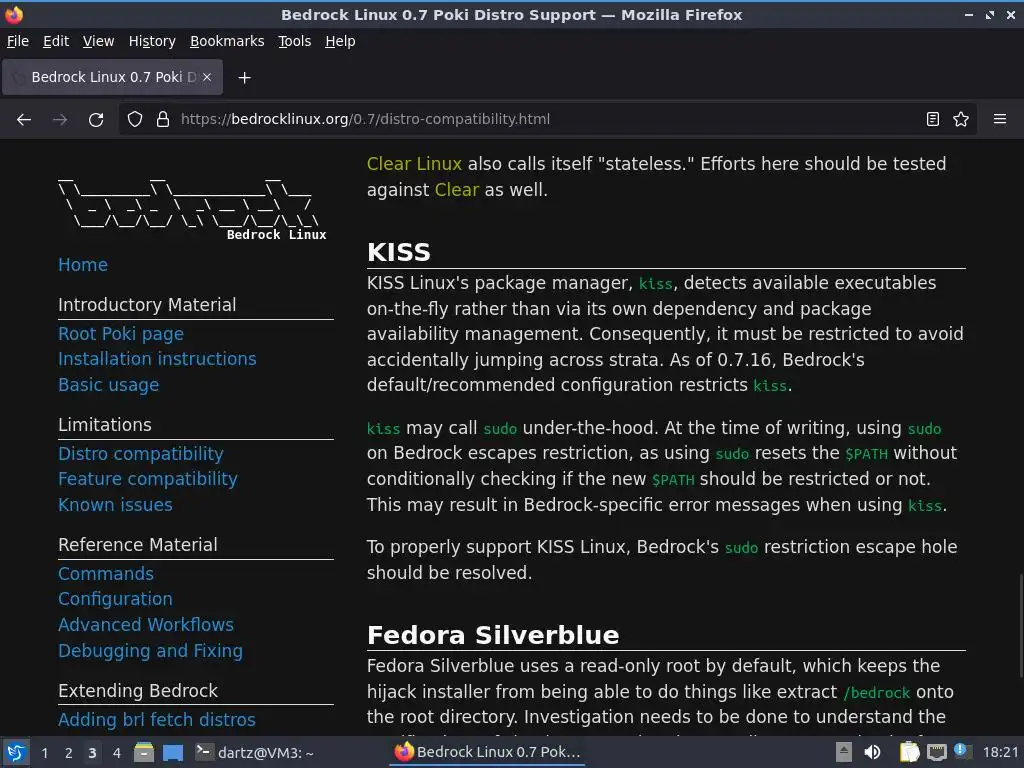Open a new tab with plus button
Screen dimensions: 1024x768
[244, 78]
